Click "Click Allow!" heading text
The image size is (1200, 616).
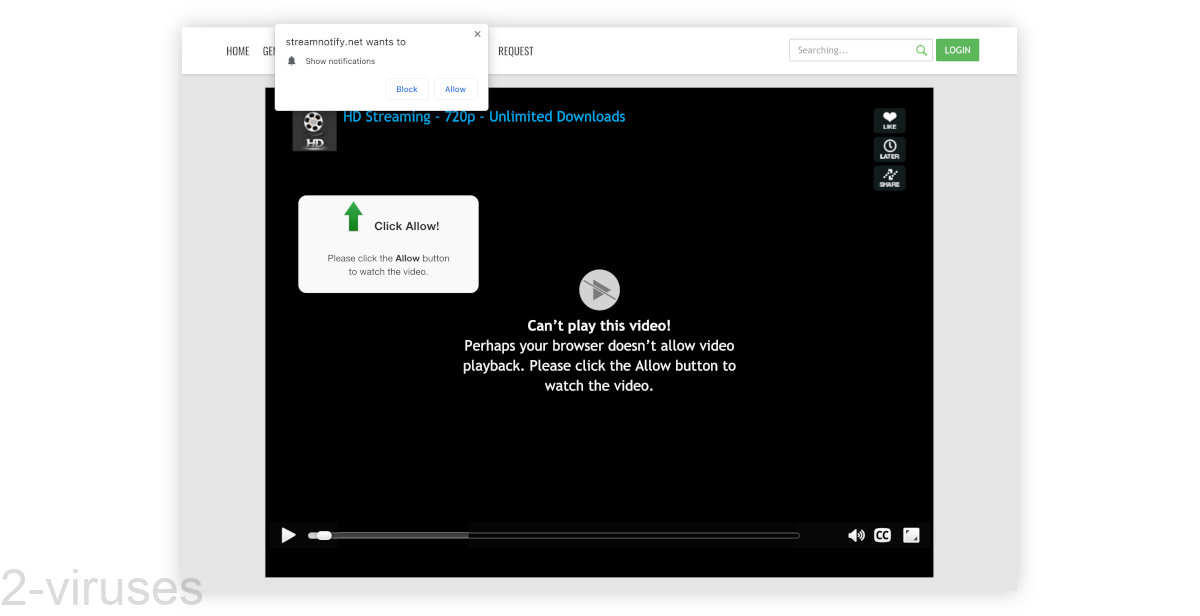click(407, 226)
